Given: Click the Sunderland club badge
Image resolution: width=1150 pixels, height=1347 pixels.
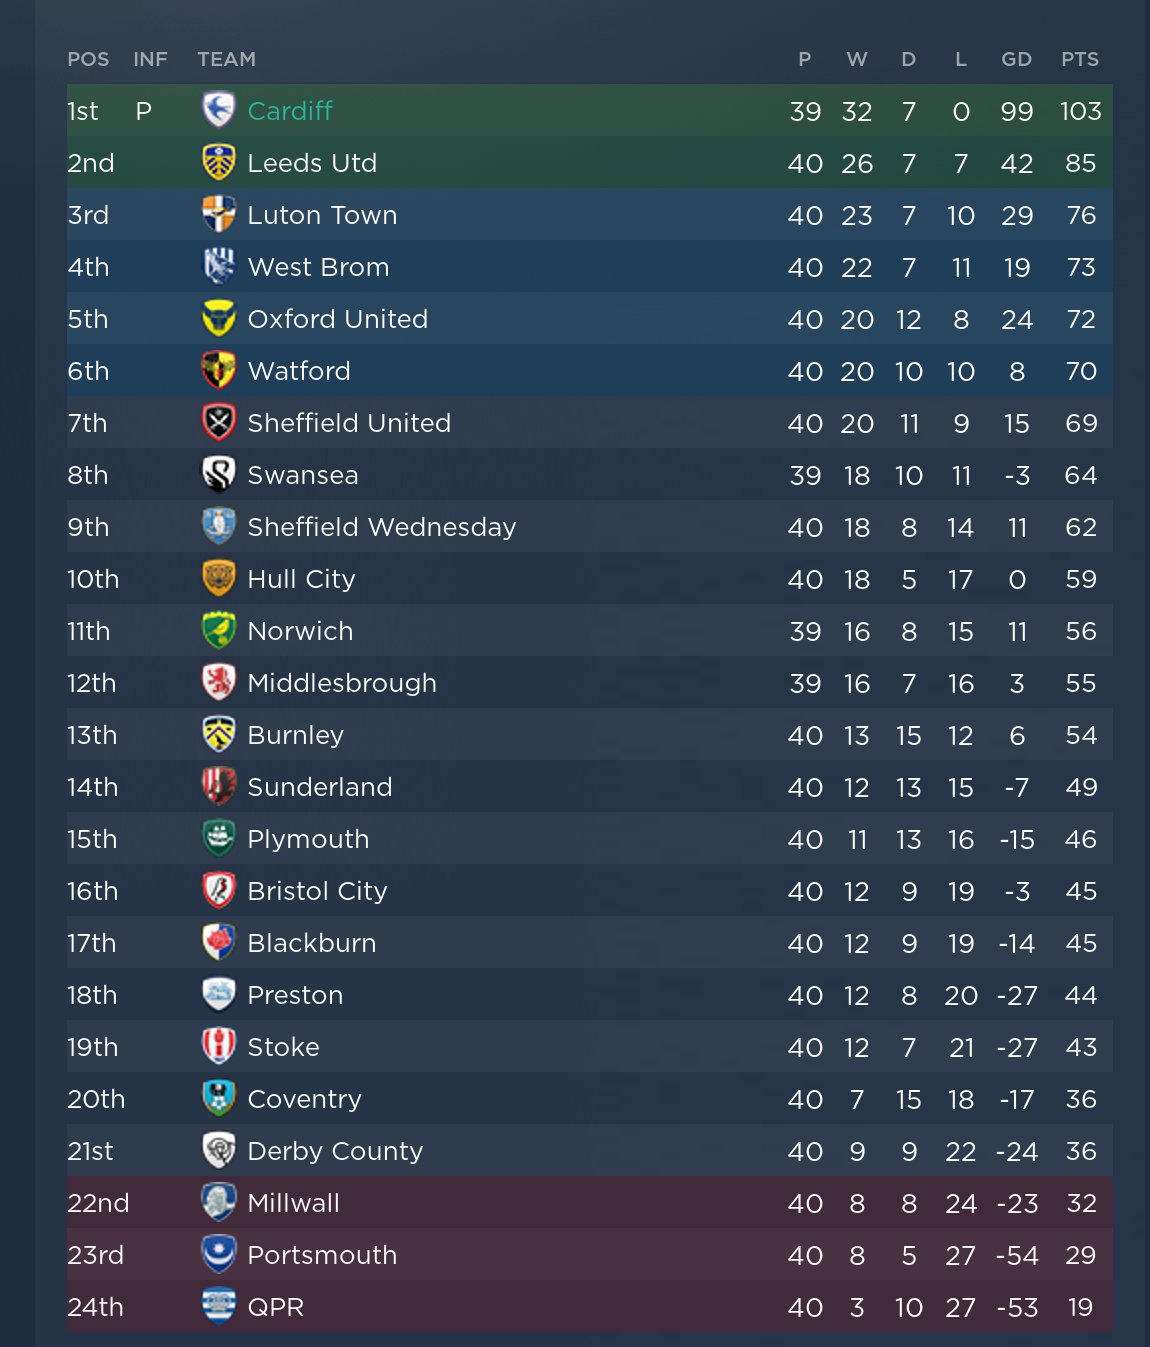Looking at the screenshot, I should tap(218, 786).
